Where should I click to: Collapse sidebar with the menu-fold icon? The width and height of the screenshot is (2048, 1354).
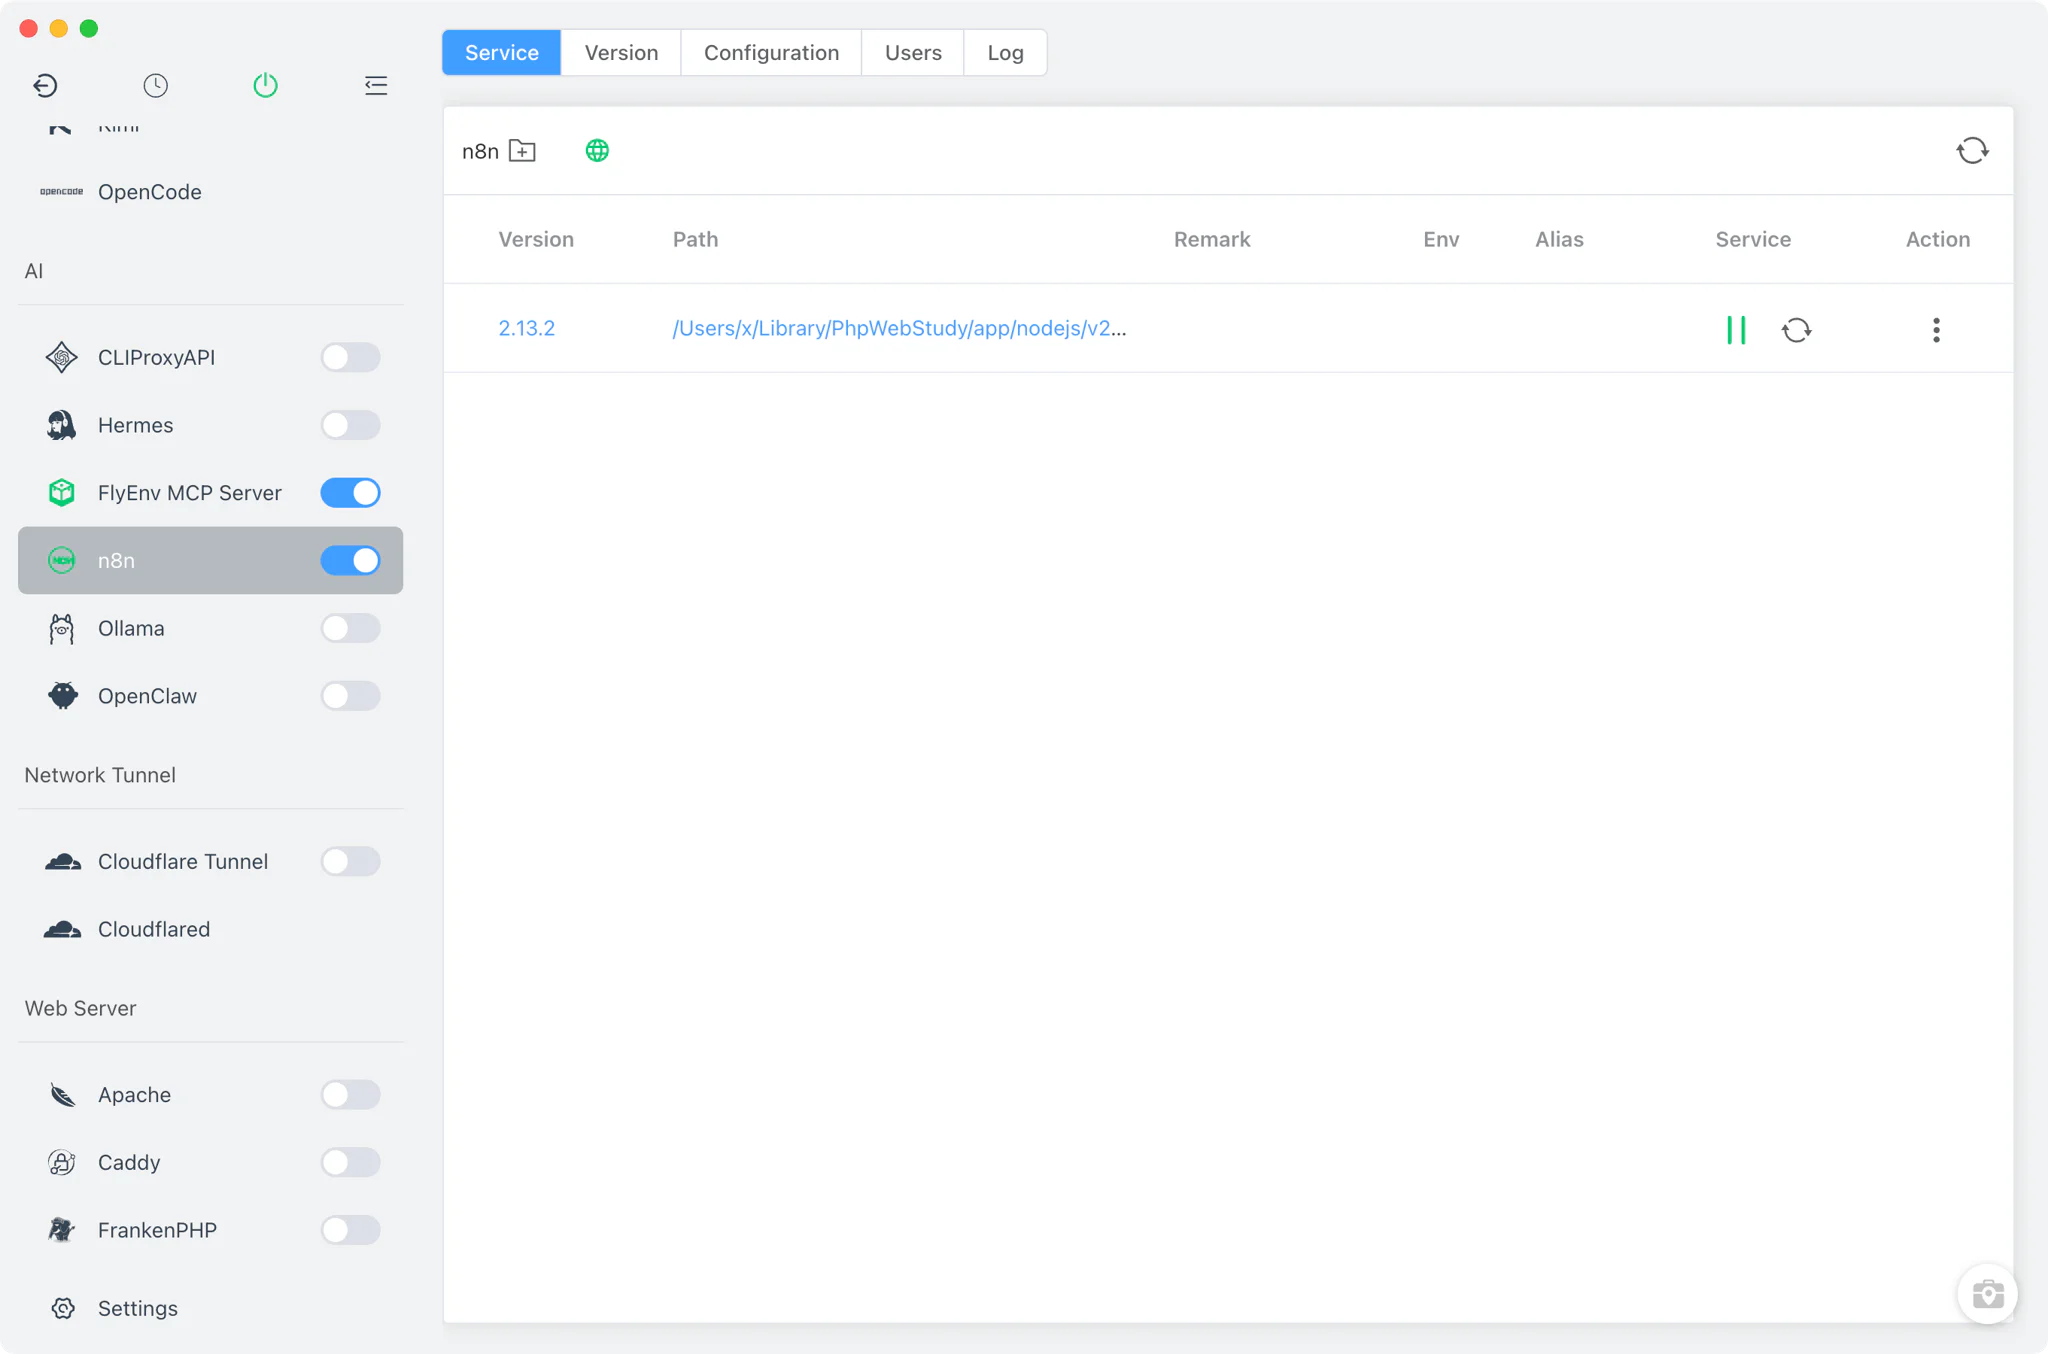pos(376,86)
